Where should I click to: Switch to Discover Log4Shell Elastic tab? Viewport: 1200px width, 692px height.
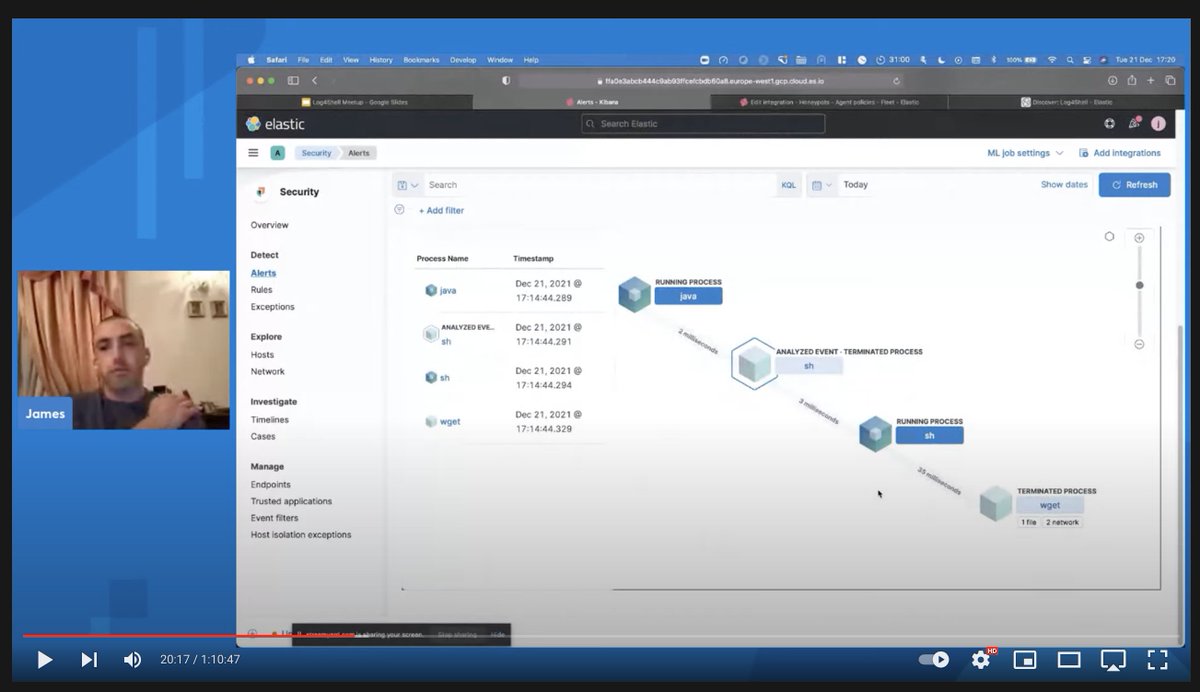[x=1066, y=102]
